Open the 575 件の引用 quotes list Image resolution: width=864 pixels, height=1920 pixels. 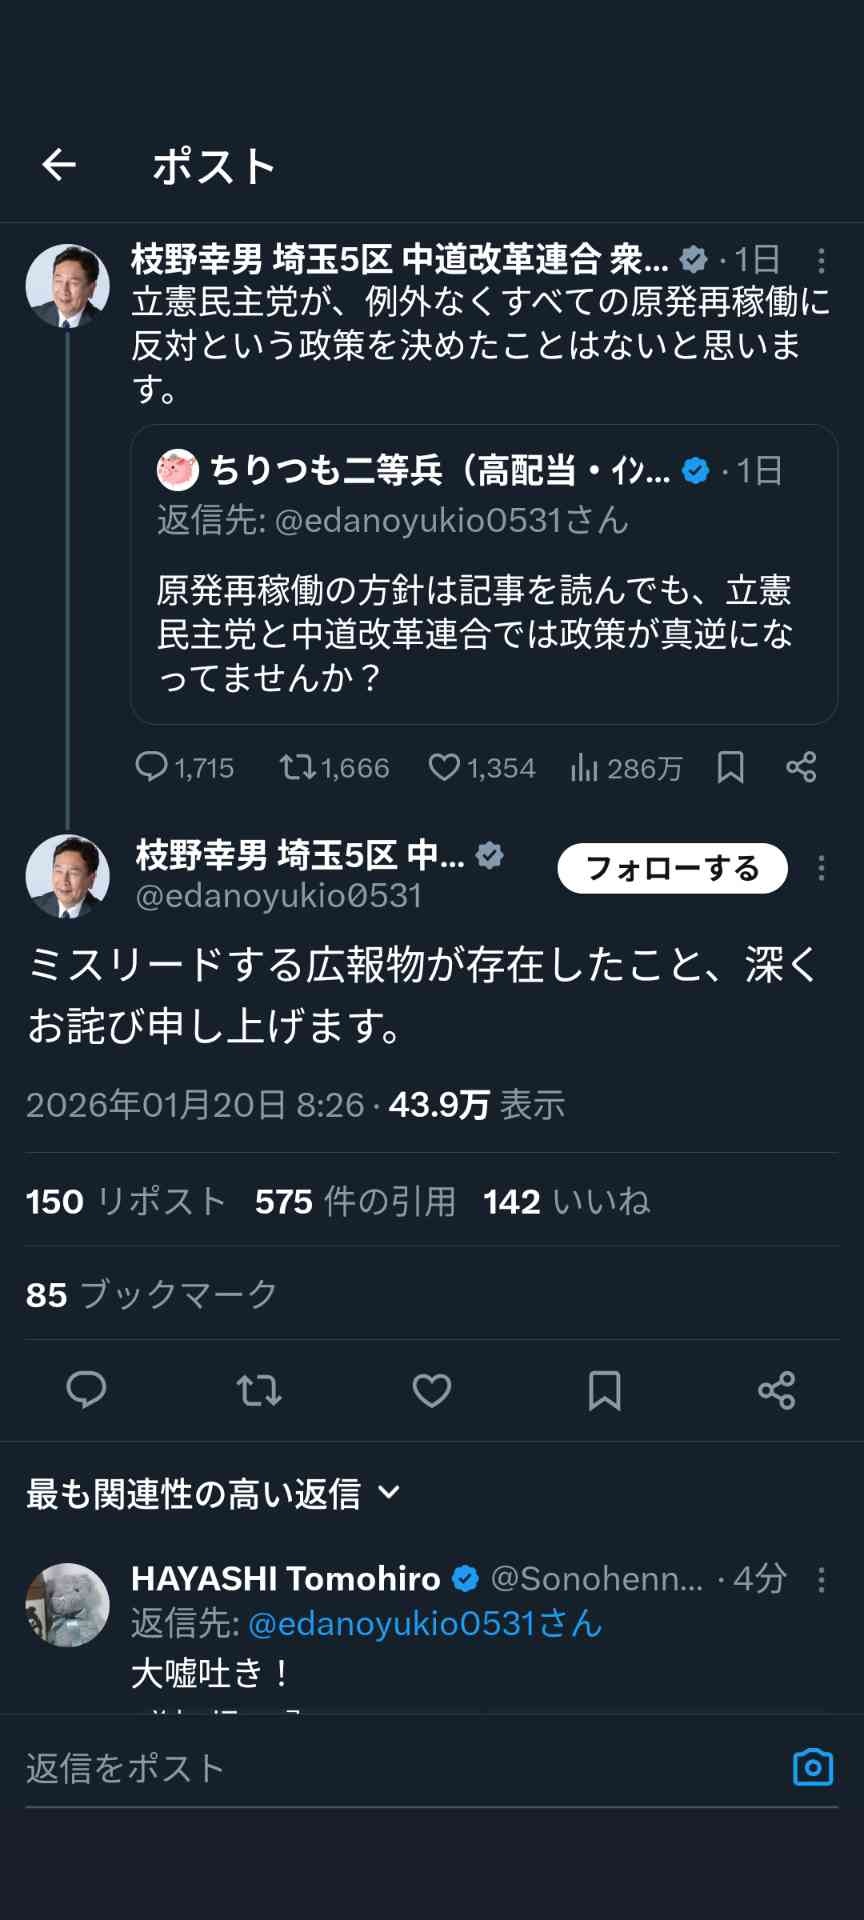355,1201
